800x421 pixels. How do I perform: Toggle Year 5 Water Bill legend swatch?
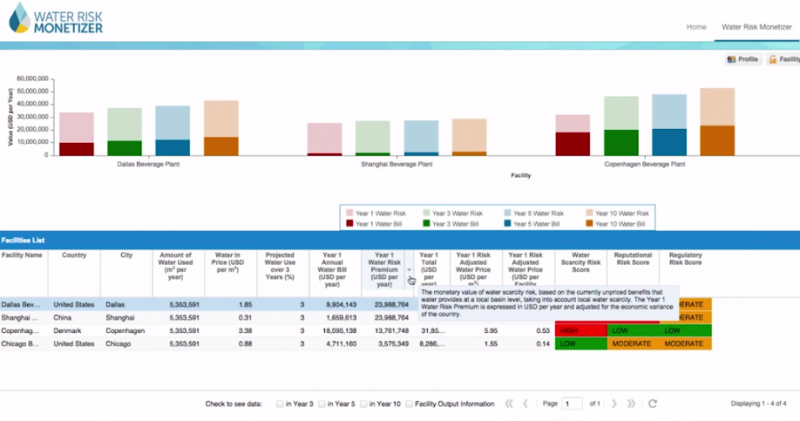click(x=508, y=224)
